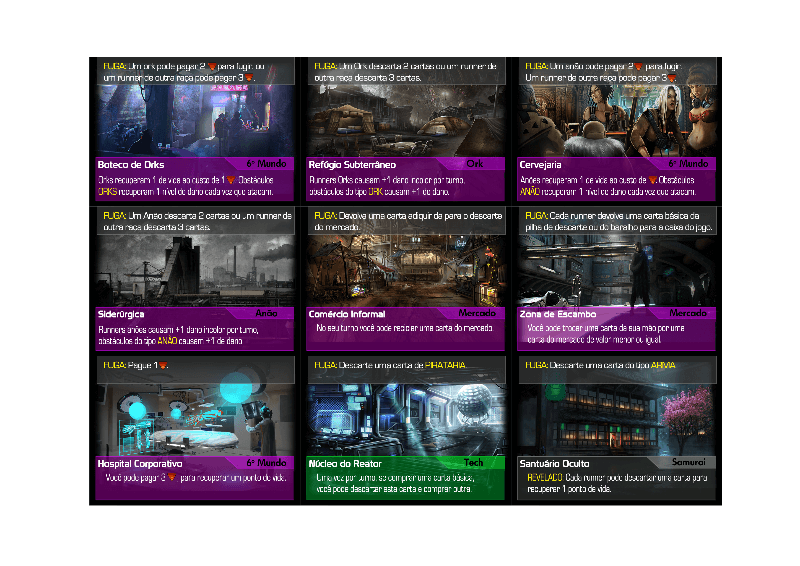Click the red cost icon after 'pagar 3' on Hospital
The height and width of the screenshot is (566, 800).
(172, 478)
